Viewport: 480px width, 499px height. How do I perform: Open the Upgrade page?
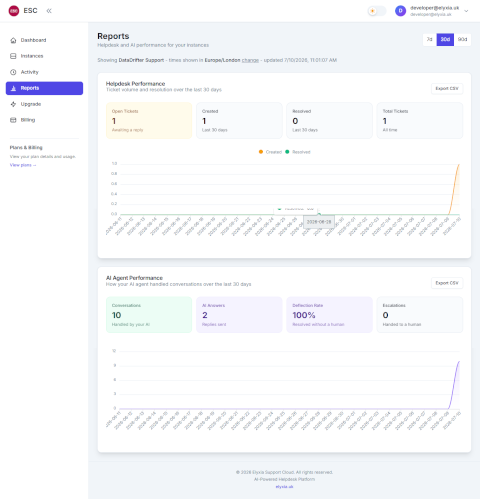[x=44, y=104]
